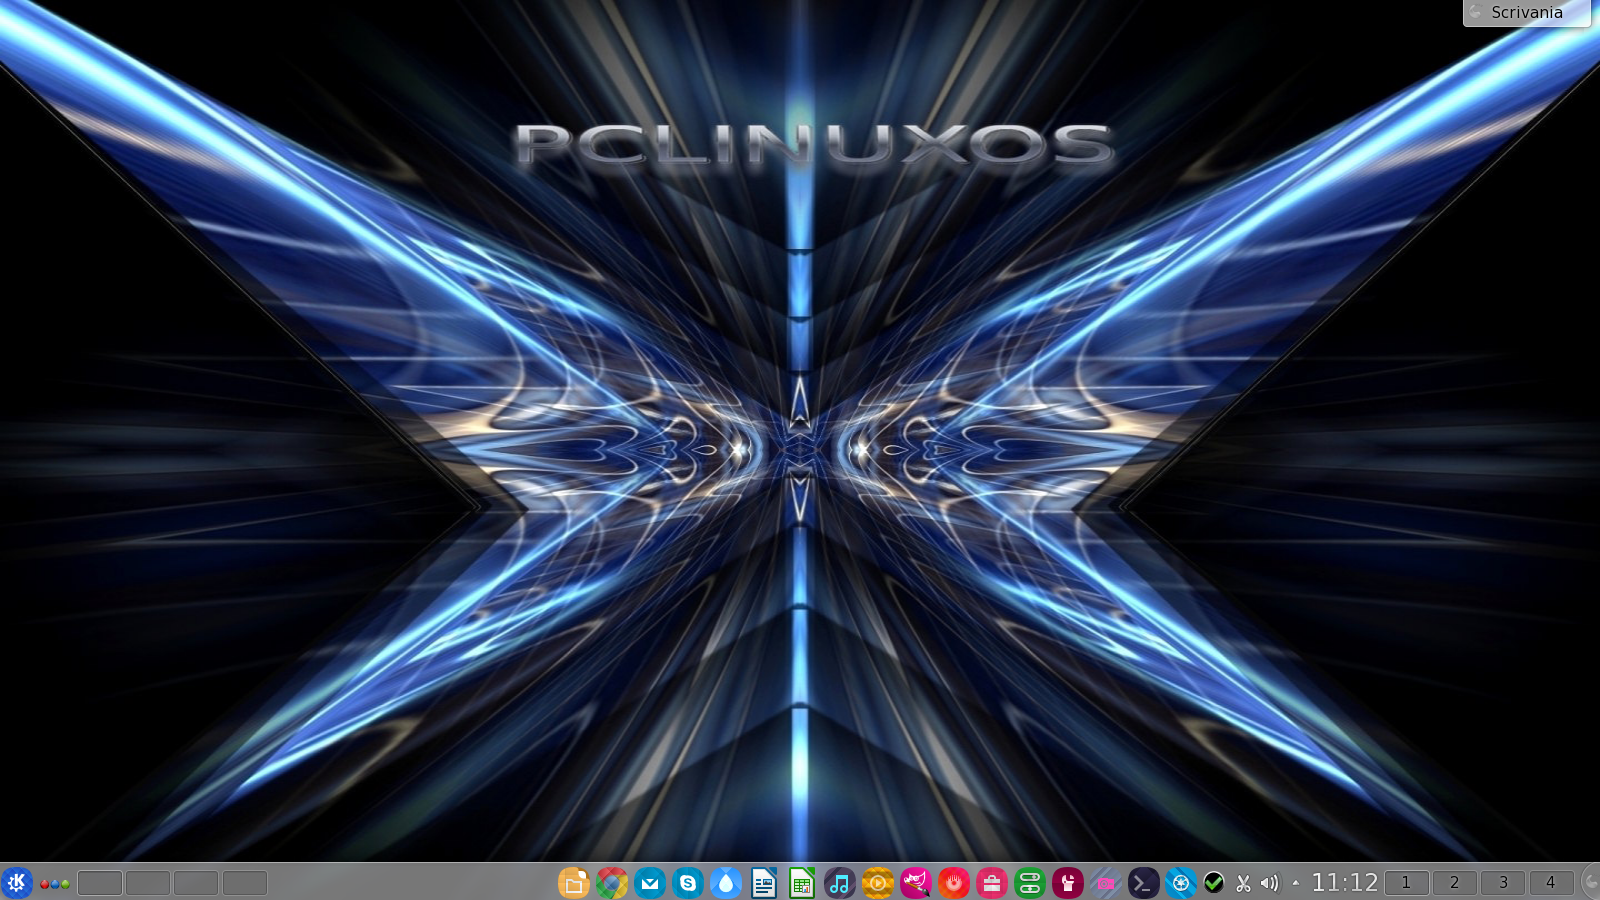Open the music note audio player
Viewport: 1600px width, 900px height.
click(x=840, y=883)
